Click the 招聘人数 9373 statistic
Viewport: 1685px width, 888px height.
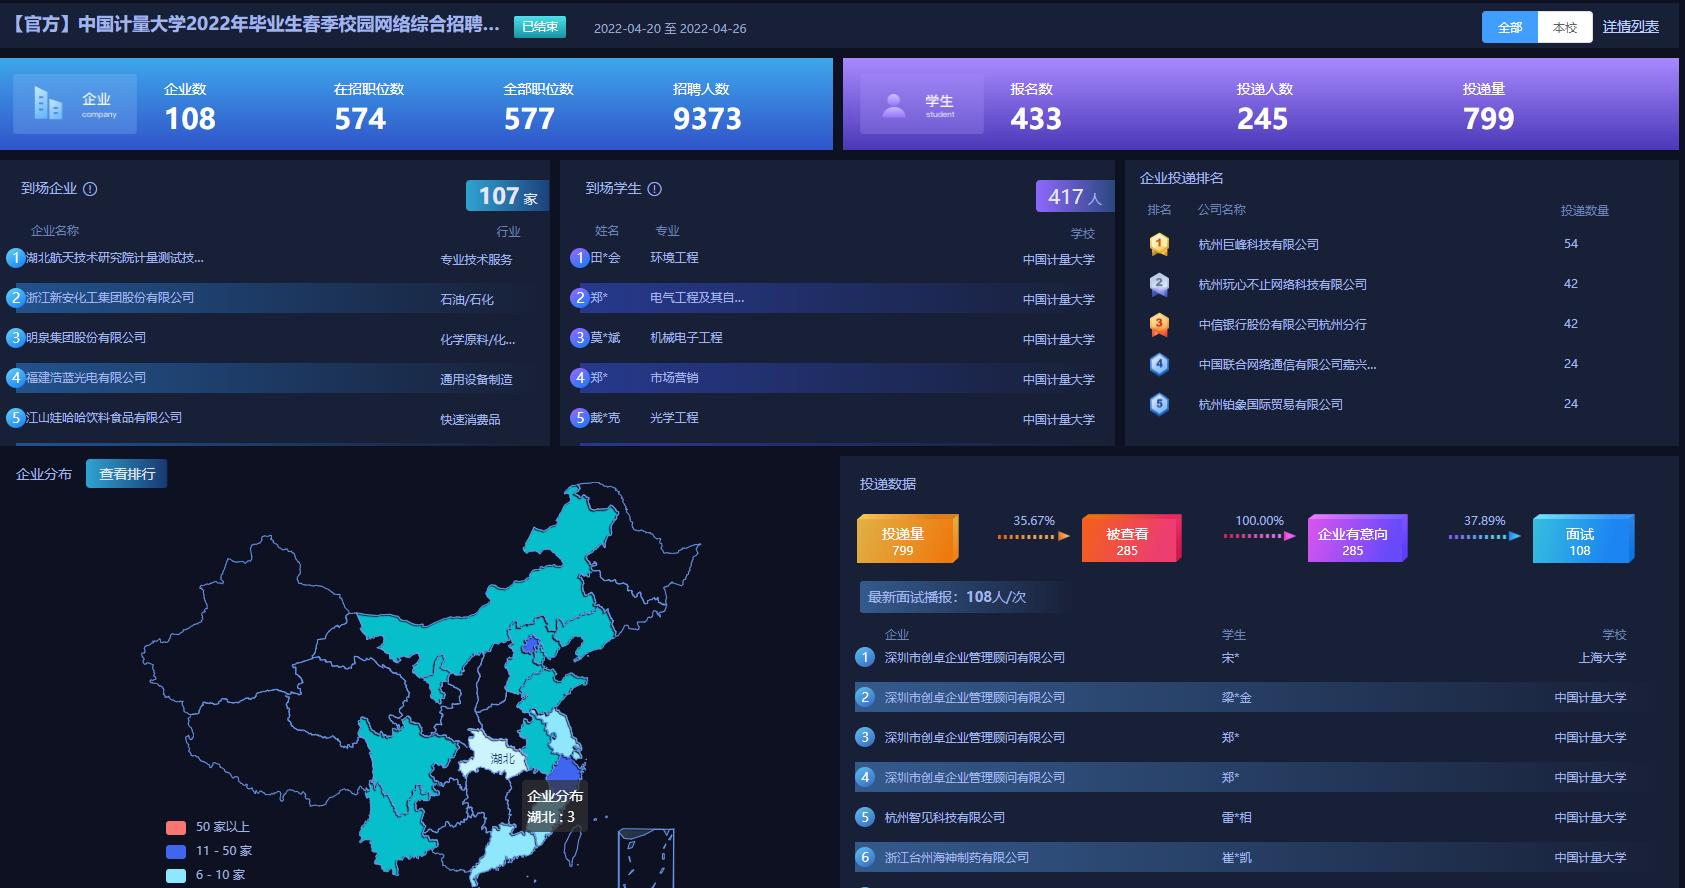coord(707,107)
